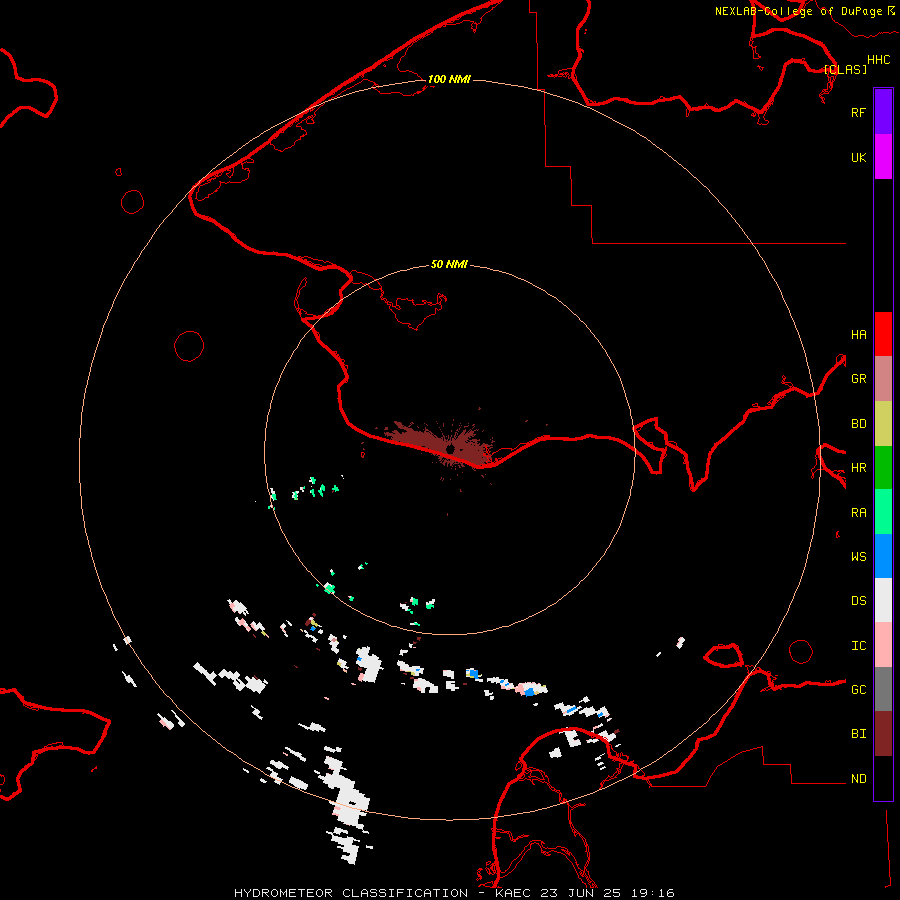The width and height of the screenshot is (900, 900).
Task: Click the RF purple legend swatch
Action: pyautogui.click(x=883, y=112)
